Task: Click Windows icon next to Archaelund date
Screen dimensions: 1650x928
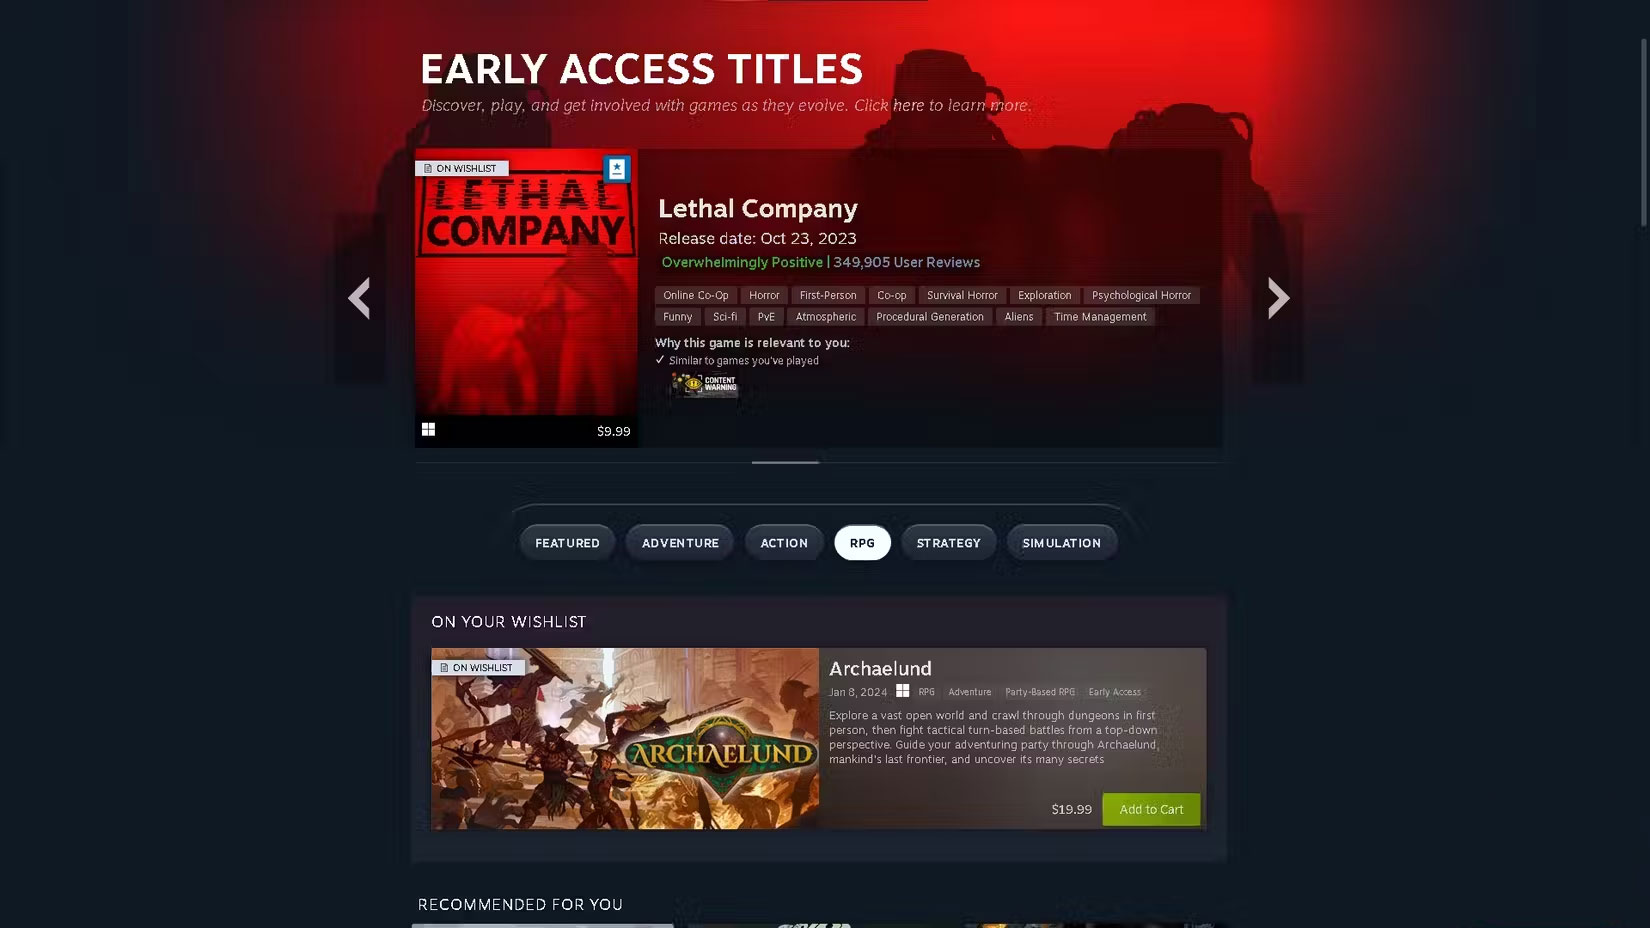Action: 902,691
